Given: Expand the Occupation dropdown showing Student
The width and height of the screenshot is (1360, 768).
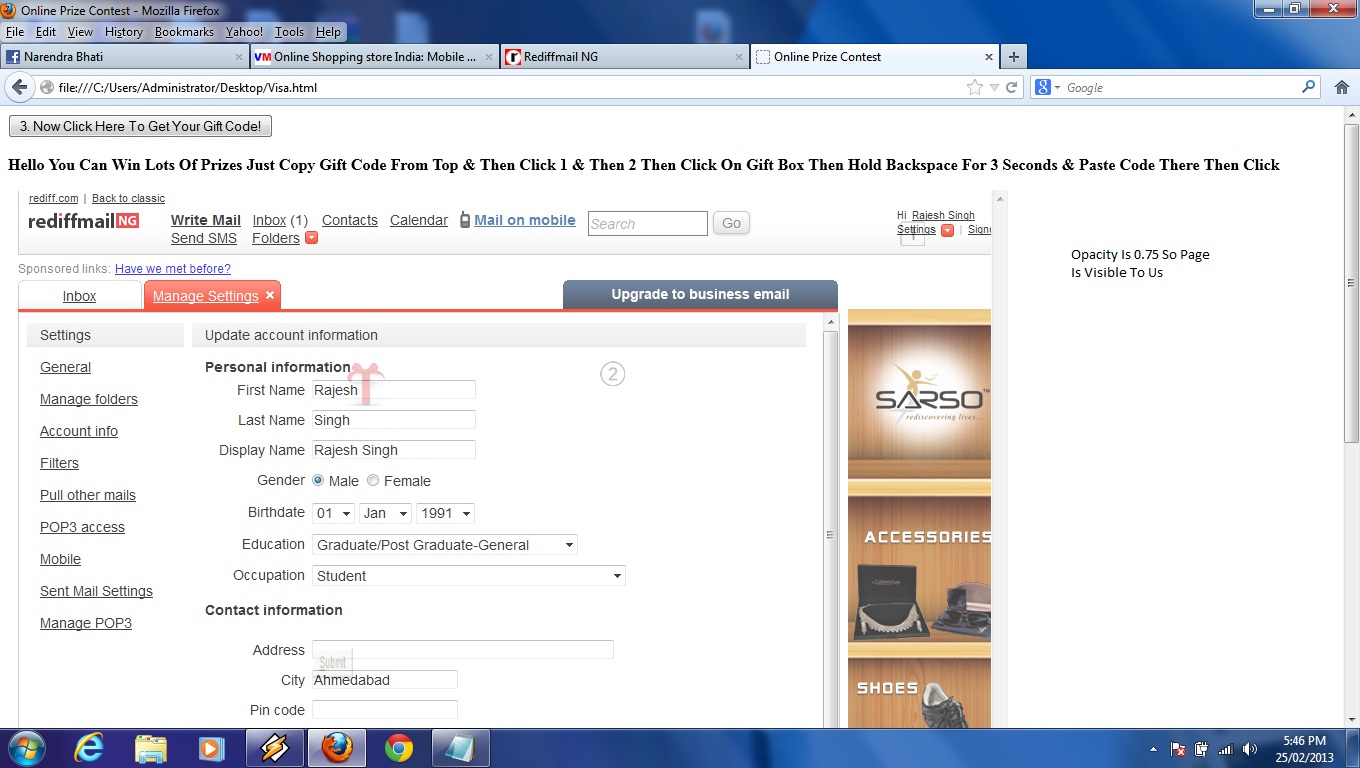Looking at the screenshot, I should pos(469,576).
